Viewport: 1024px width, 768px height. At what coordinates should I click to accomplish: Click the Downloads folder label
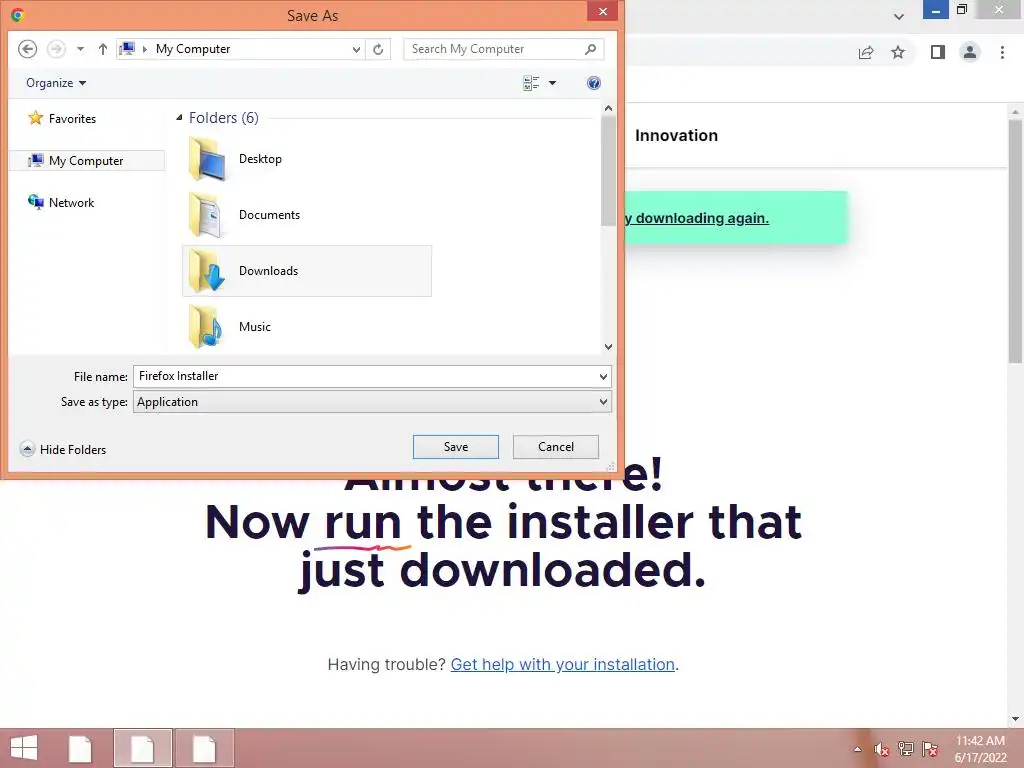pos(268,271)
